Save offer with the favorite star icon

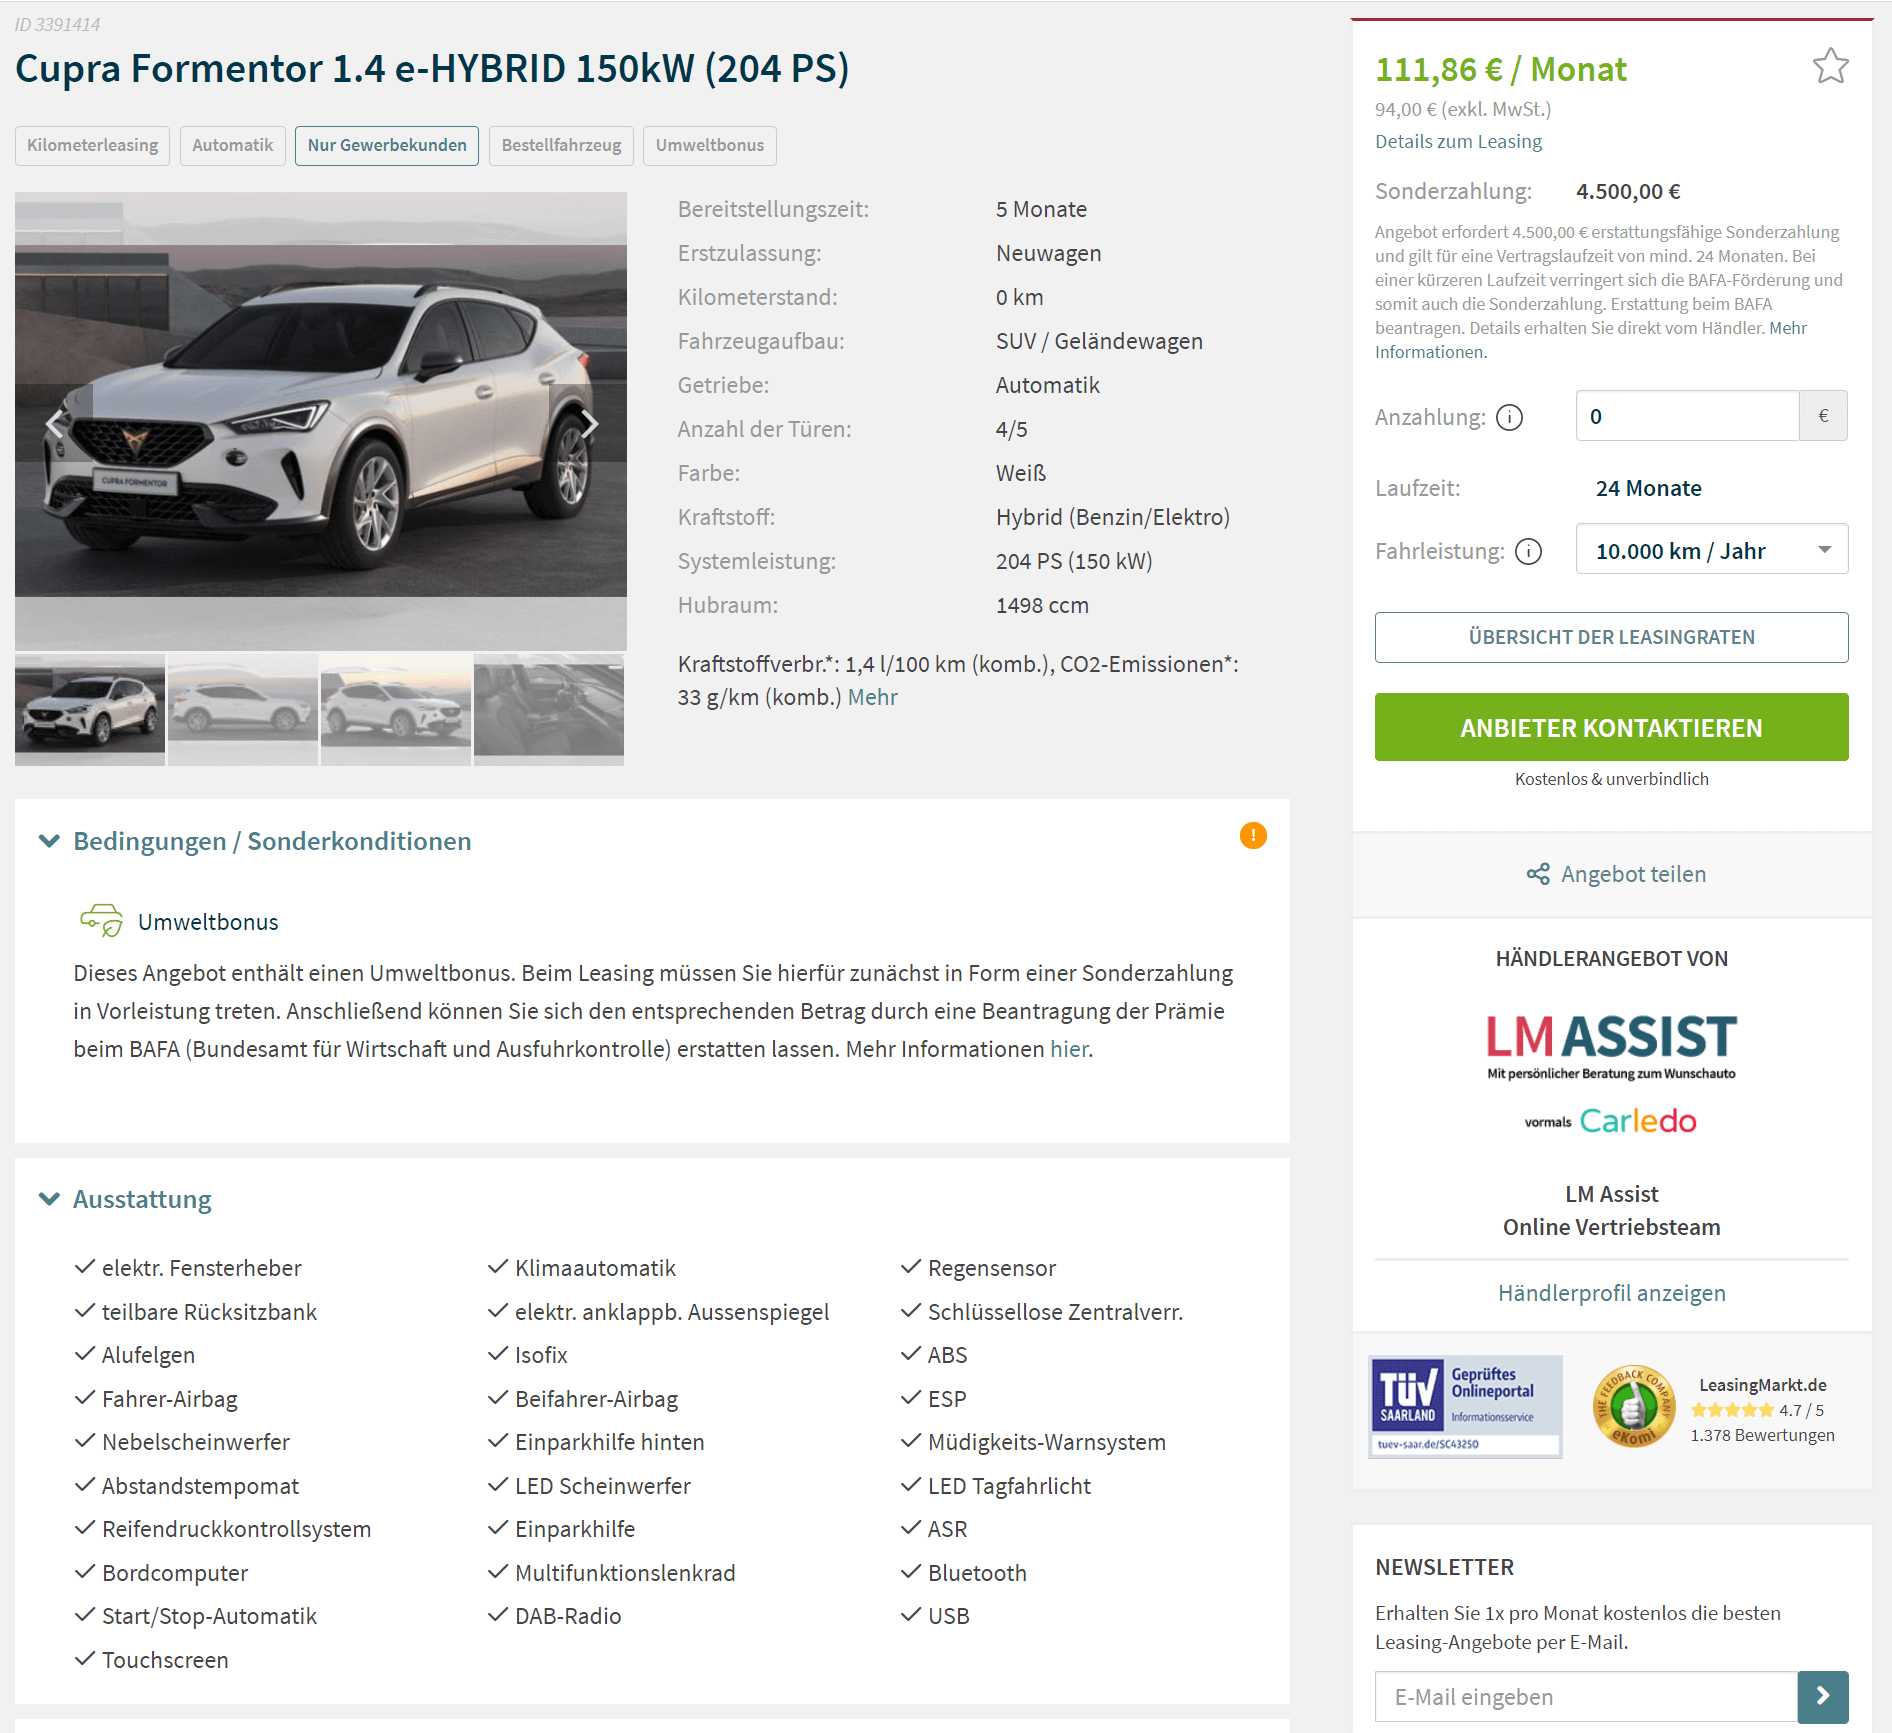coord(1830,67)
